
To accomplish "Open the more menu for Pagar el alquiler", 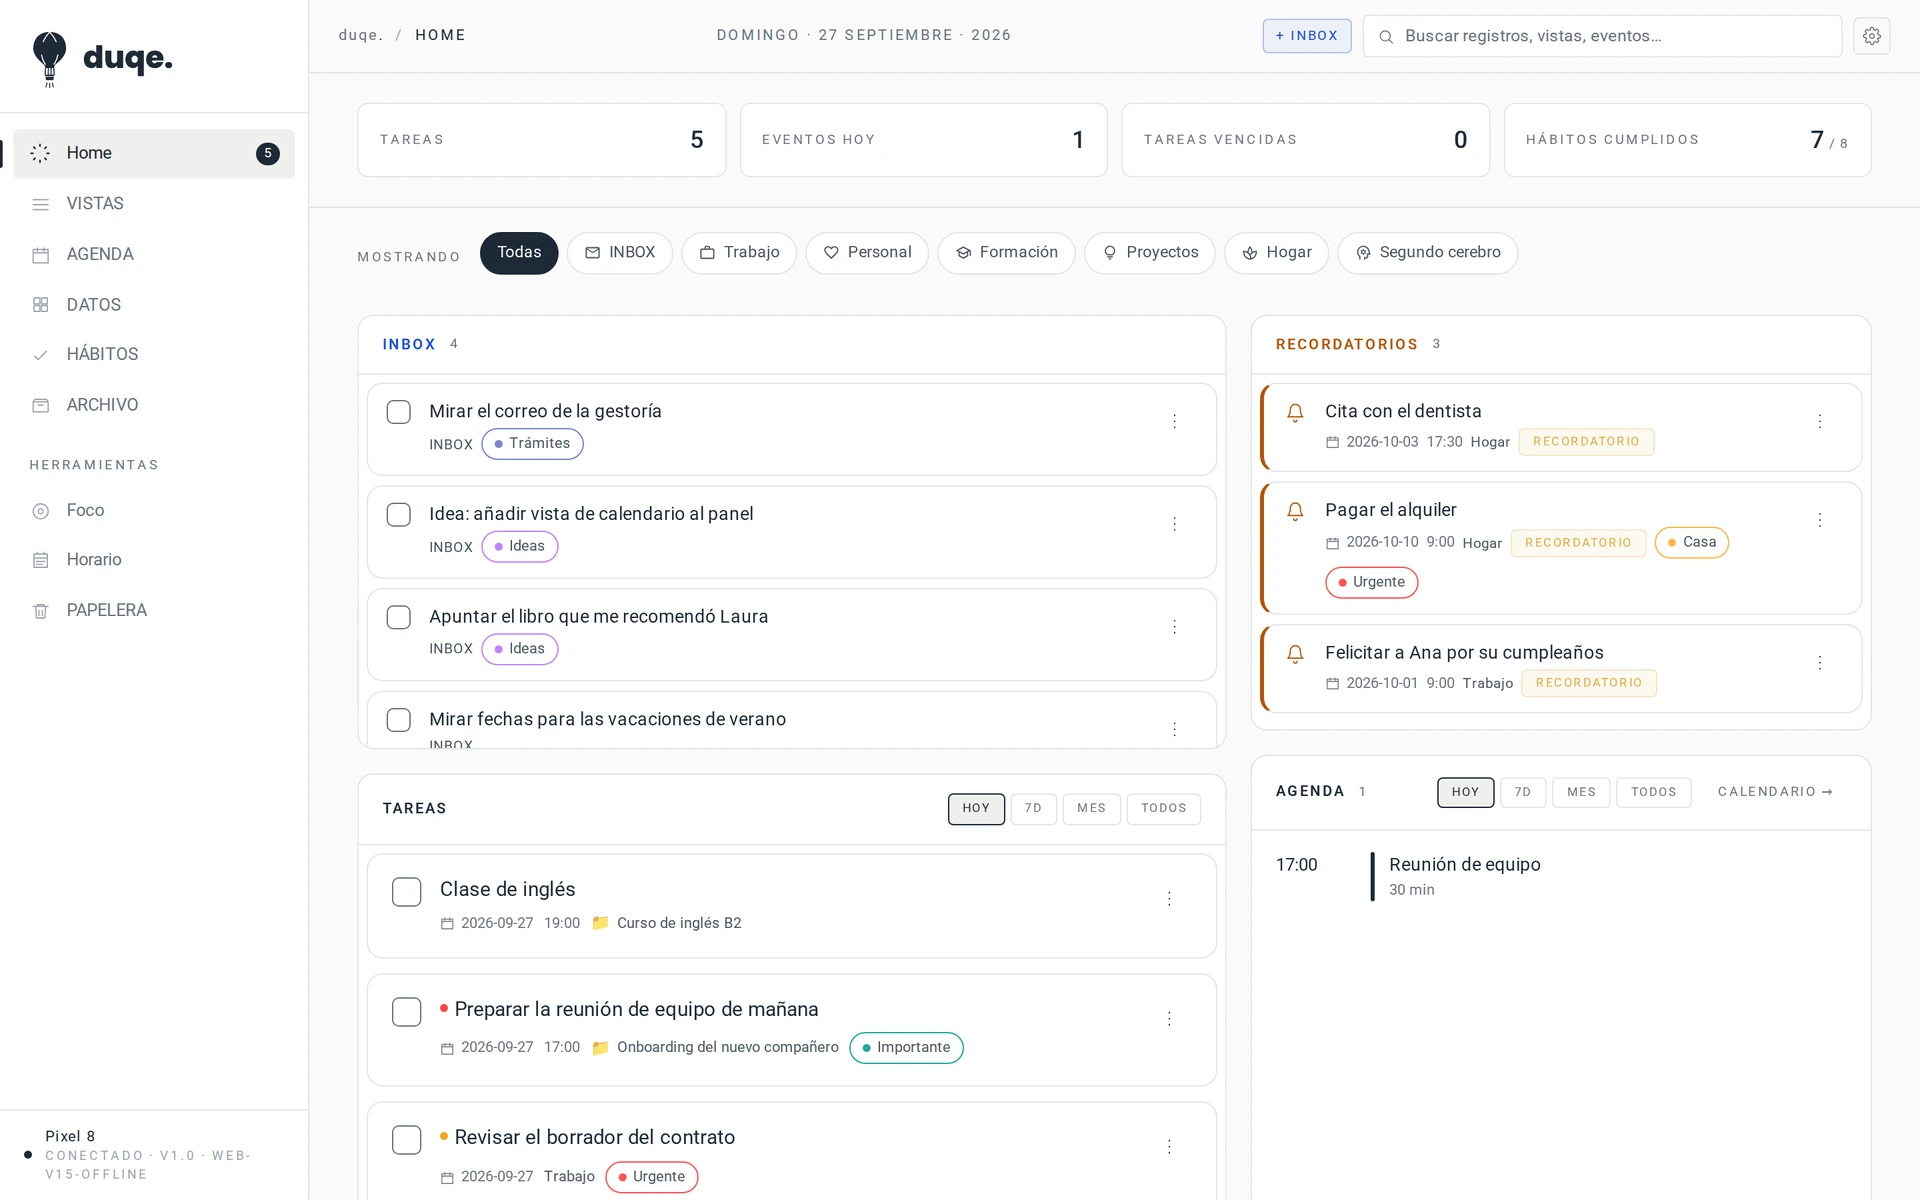I will (1819, 520).
